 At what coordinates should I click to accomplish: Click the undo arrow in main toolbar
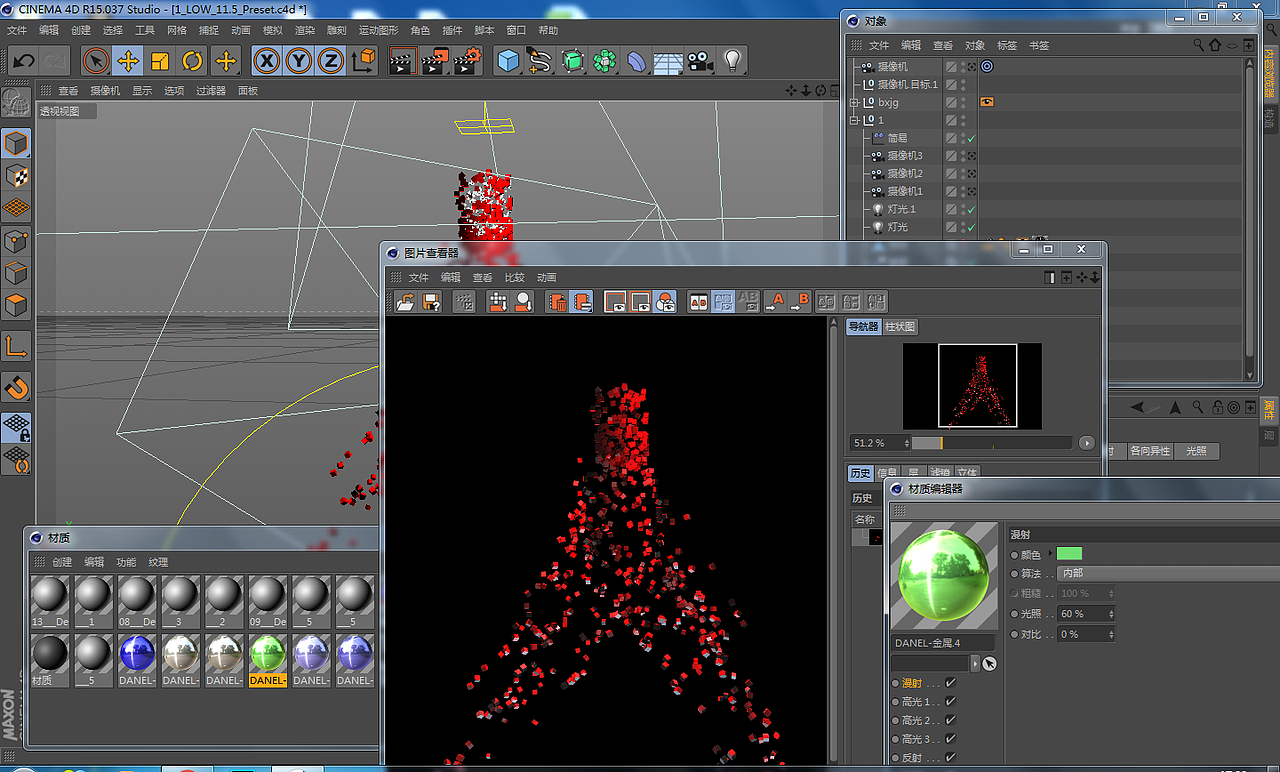click(24, 61)
